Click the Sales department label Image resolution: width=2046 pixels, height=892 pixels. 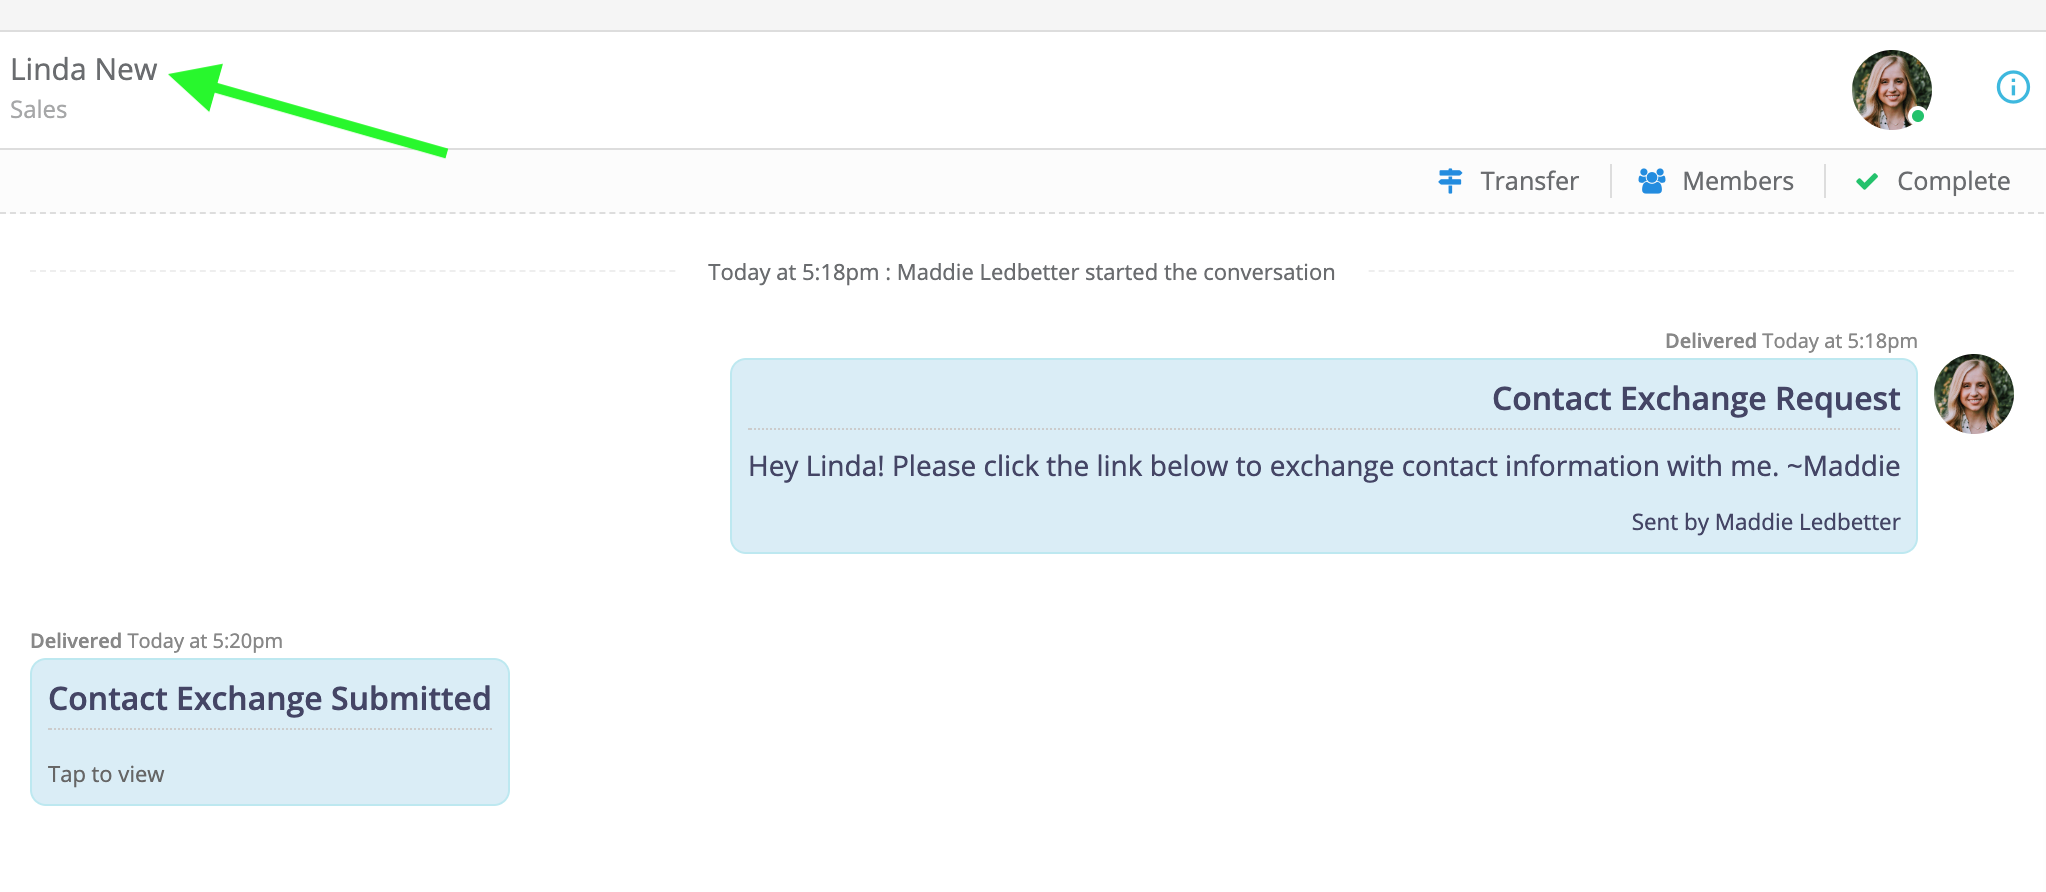pyautogui.click(x=39, y=109)
